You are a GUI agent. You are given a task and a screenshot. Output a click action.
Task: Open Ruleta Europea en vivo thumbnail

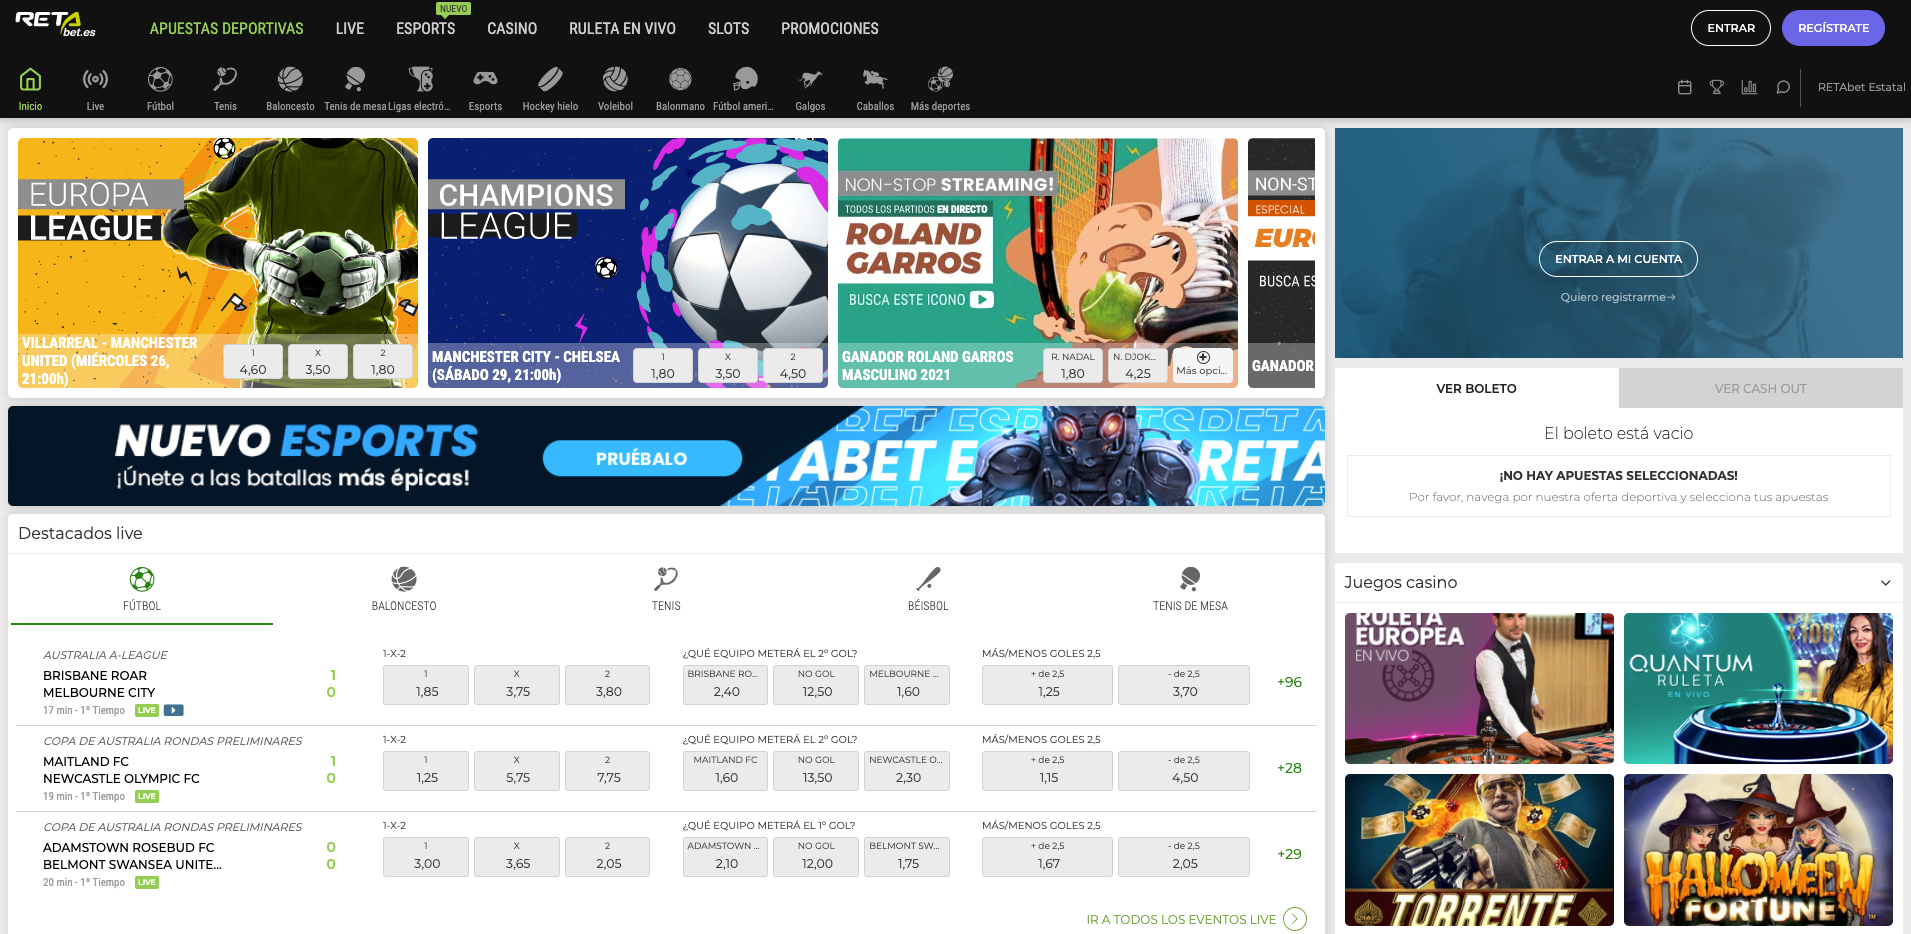[x=1479, y=688]
